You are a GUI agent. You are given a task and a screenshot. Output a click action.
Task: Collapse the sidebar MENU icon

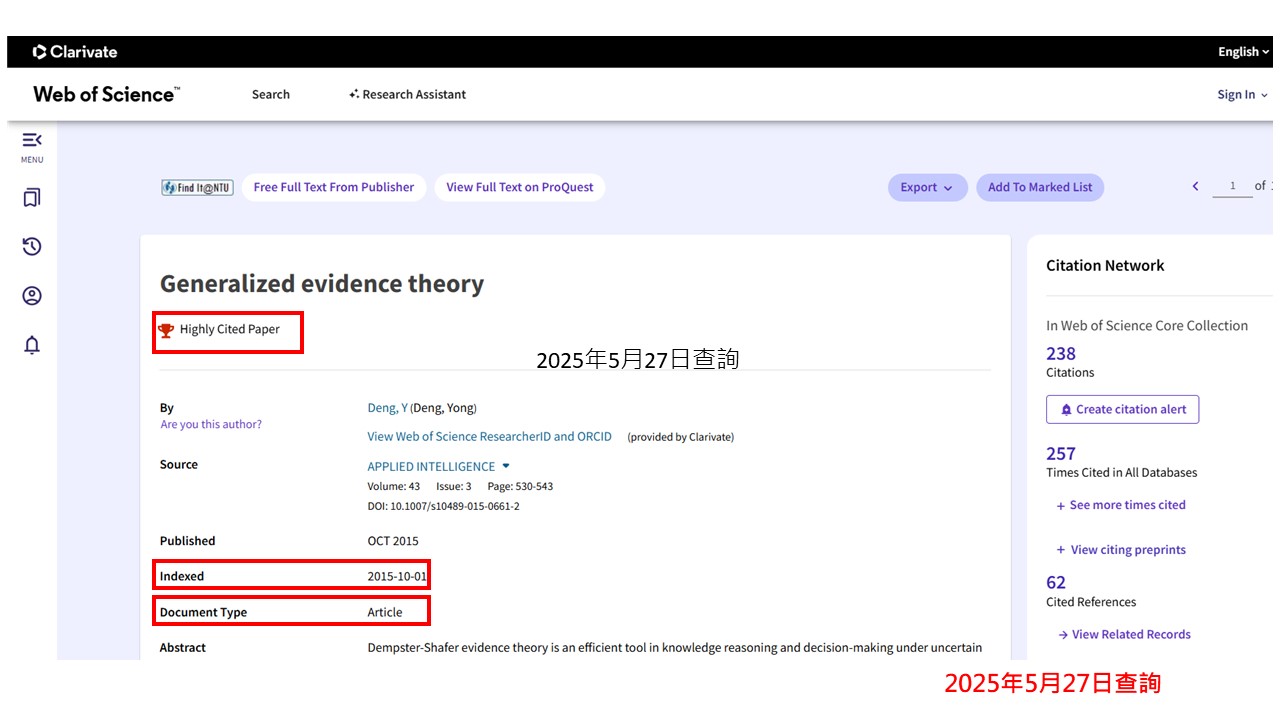click(32, 140)
